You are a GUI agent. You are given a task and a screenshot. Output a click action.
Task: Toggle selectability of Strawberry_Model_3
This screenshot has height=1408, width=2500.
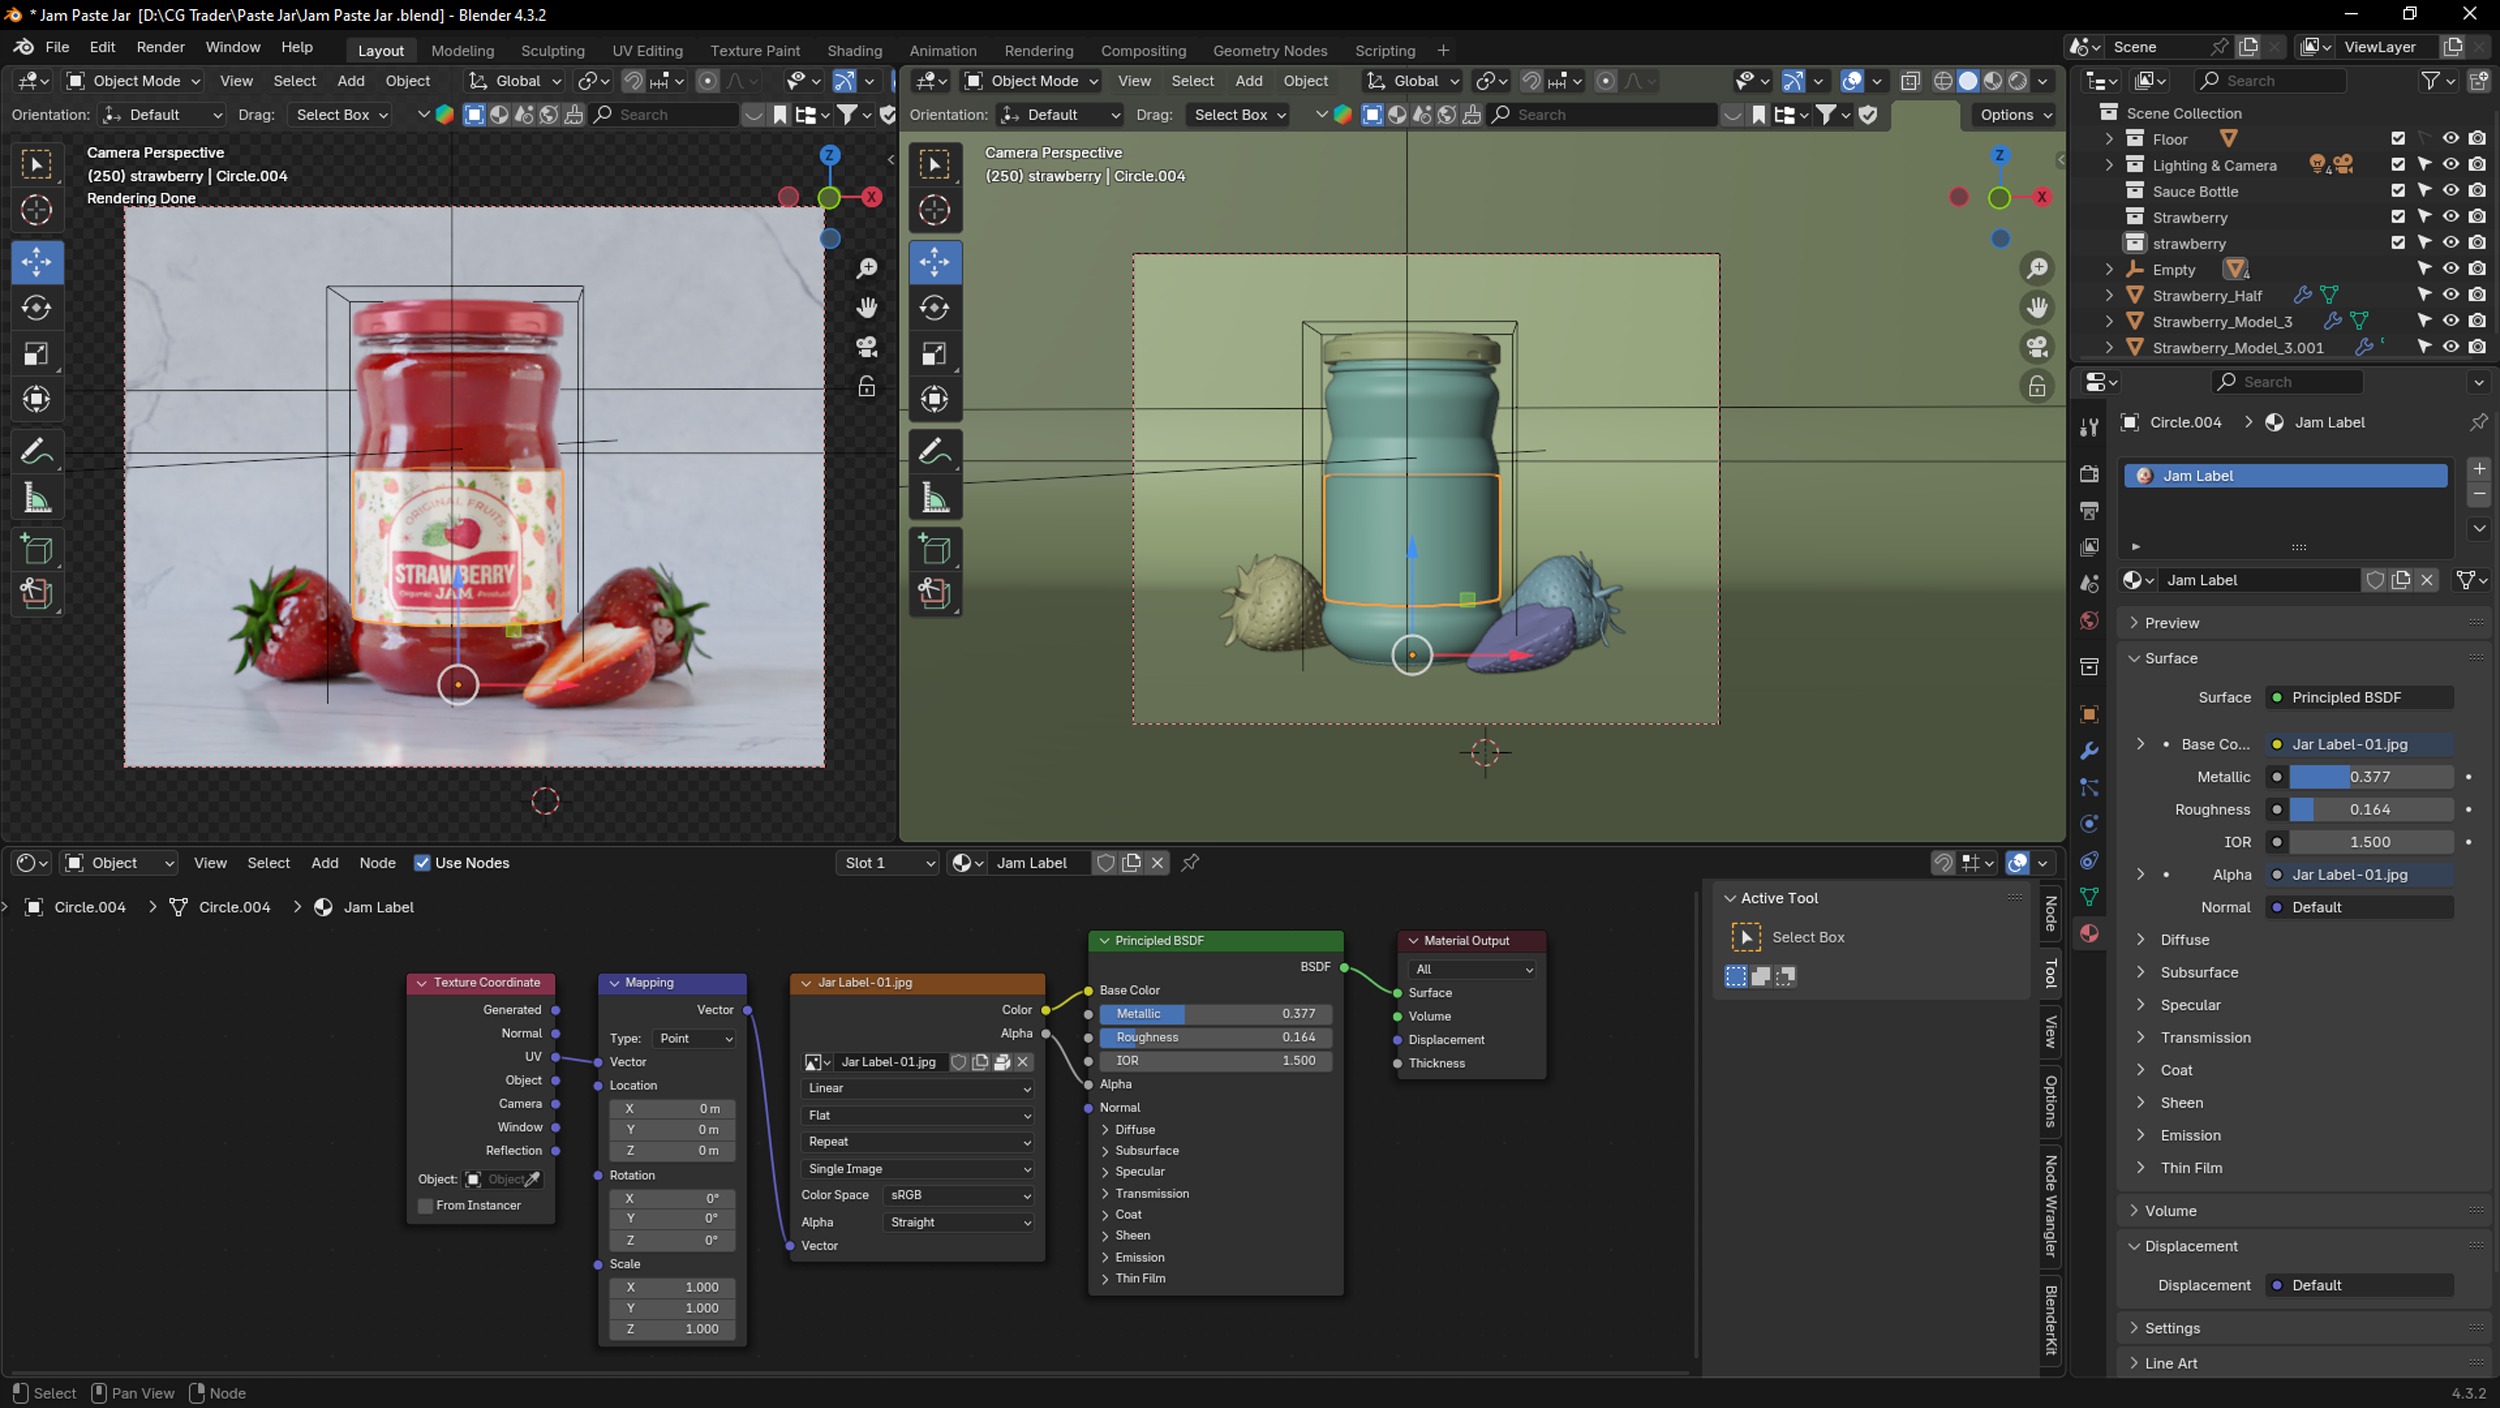2424,321
